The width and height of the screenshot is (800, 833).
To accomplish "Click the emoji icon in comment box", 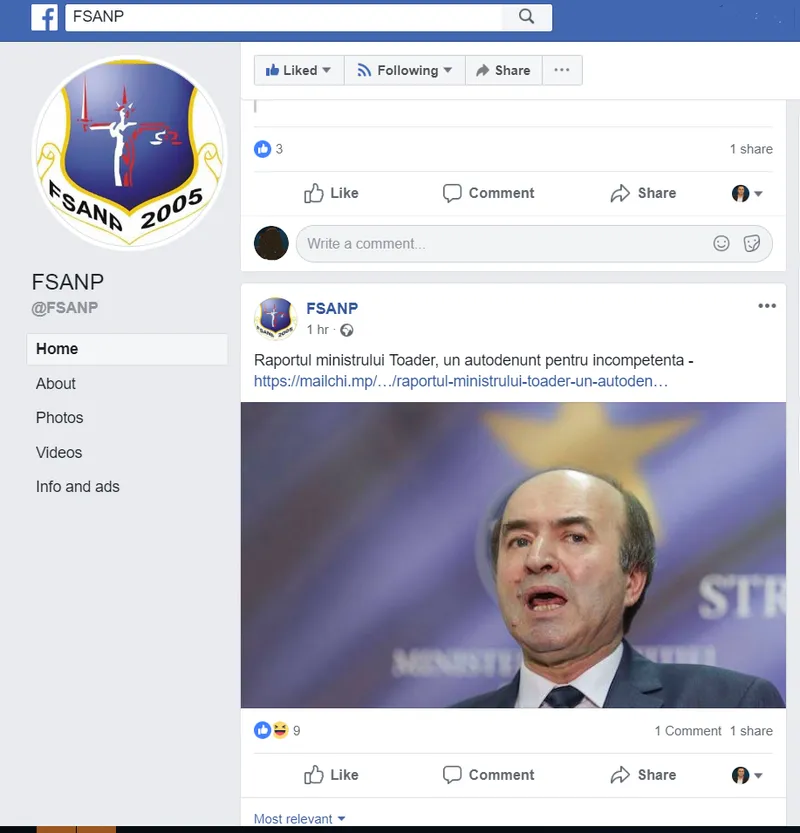I will tap(721, 244).
